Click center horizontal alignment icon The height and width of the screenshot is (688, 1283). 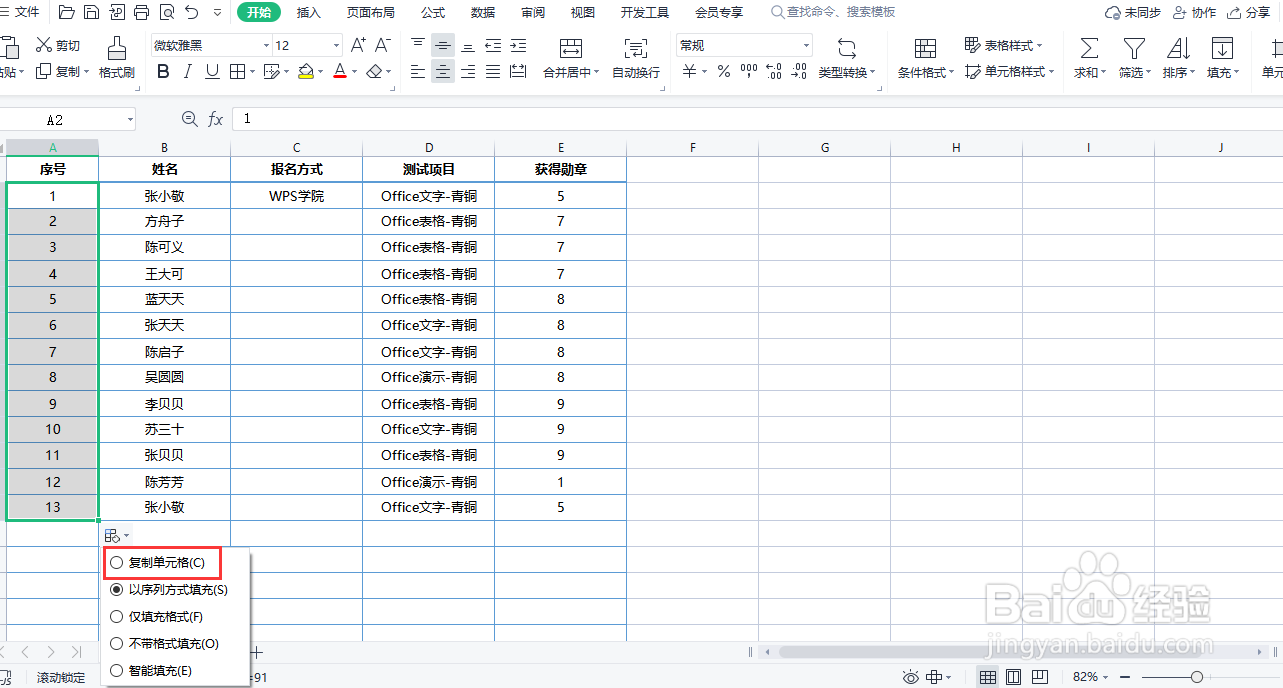click(x=442, y=71)
